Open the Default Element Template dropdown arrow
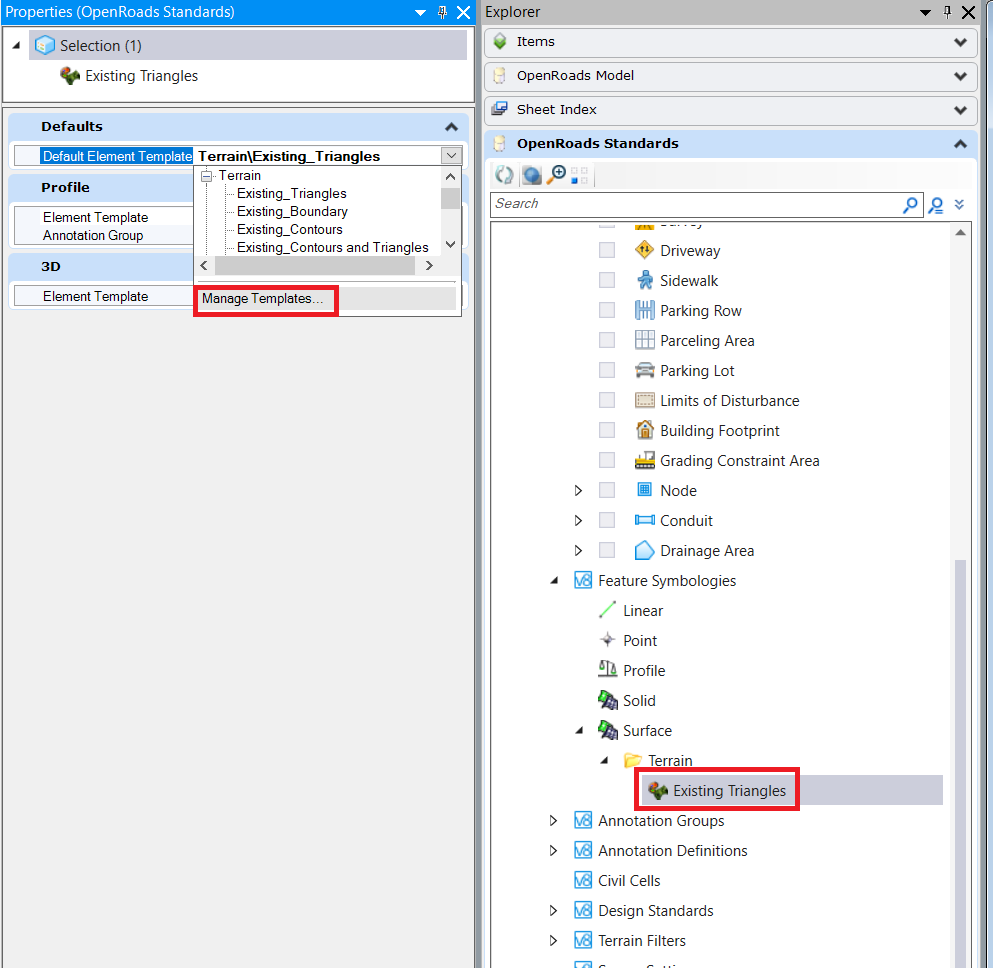This screenshot has height=968, width=993. click(451, 156)
